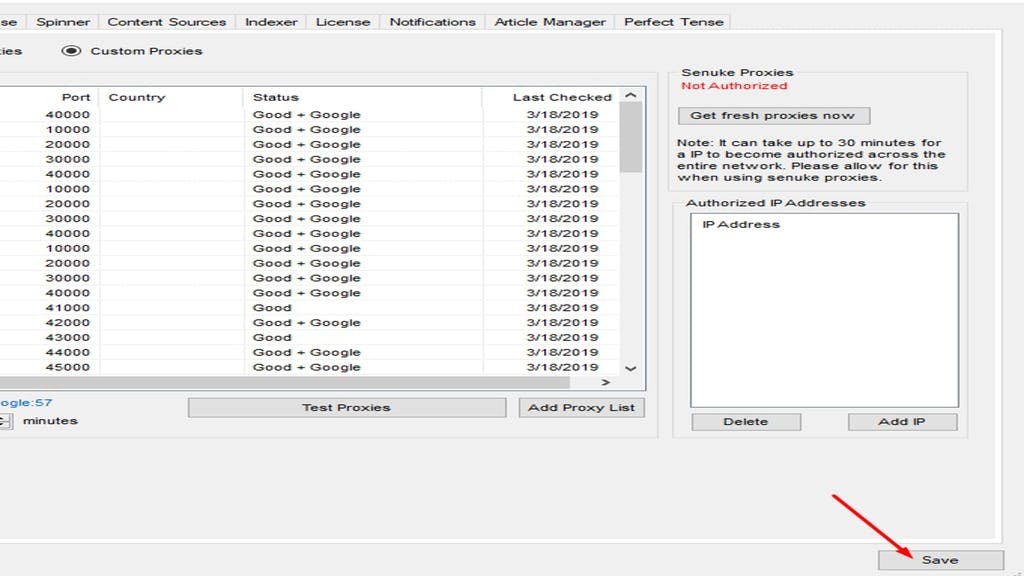Image resolution: width=1024 pixels, height=576 pixels.
Task: Click the Add IP button
Action: (902, 422)
